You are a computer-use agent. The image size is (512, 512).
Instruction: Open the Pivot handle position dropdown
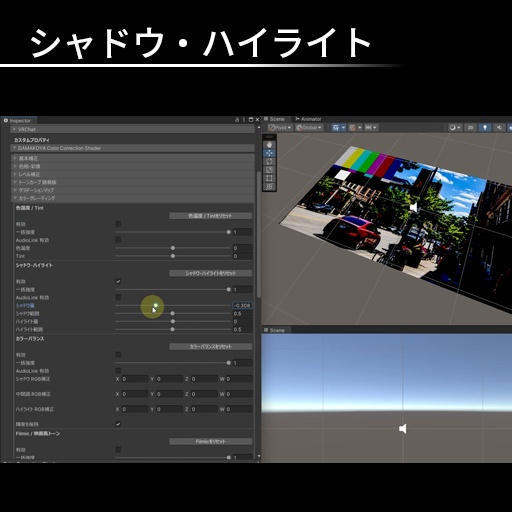coord(280,128)
